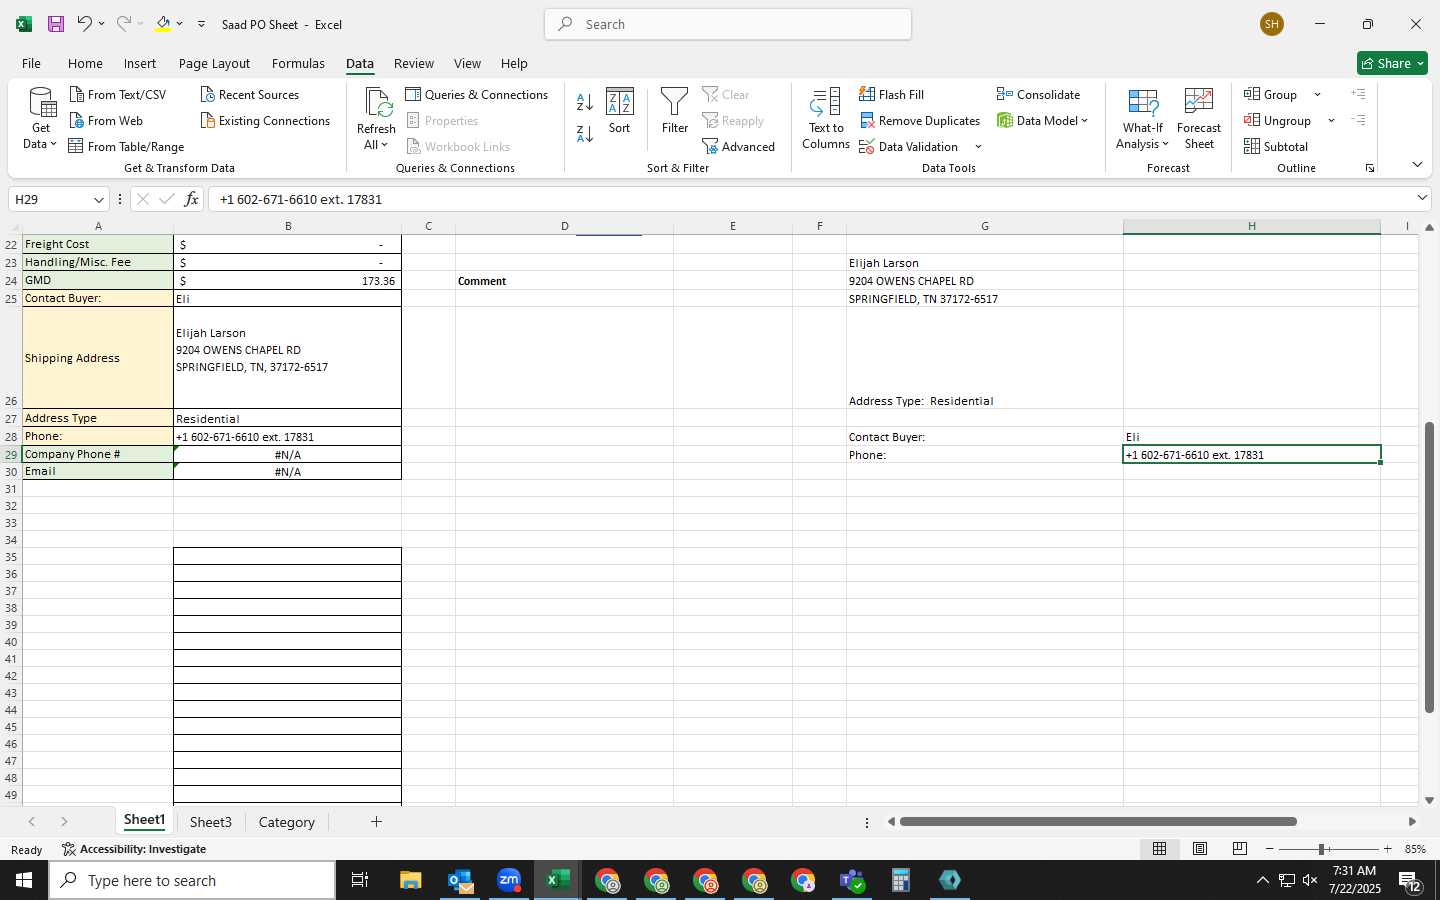Undo the last action
This screenshot has height=900, width=1440.
click(84, 24)
